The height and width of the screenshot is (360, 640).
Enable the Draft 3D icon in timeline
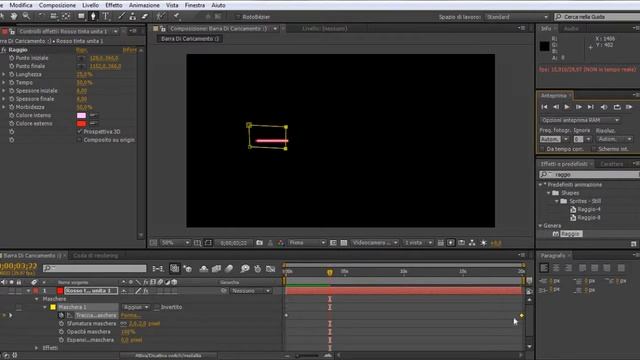click(187, 269)
